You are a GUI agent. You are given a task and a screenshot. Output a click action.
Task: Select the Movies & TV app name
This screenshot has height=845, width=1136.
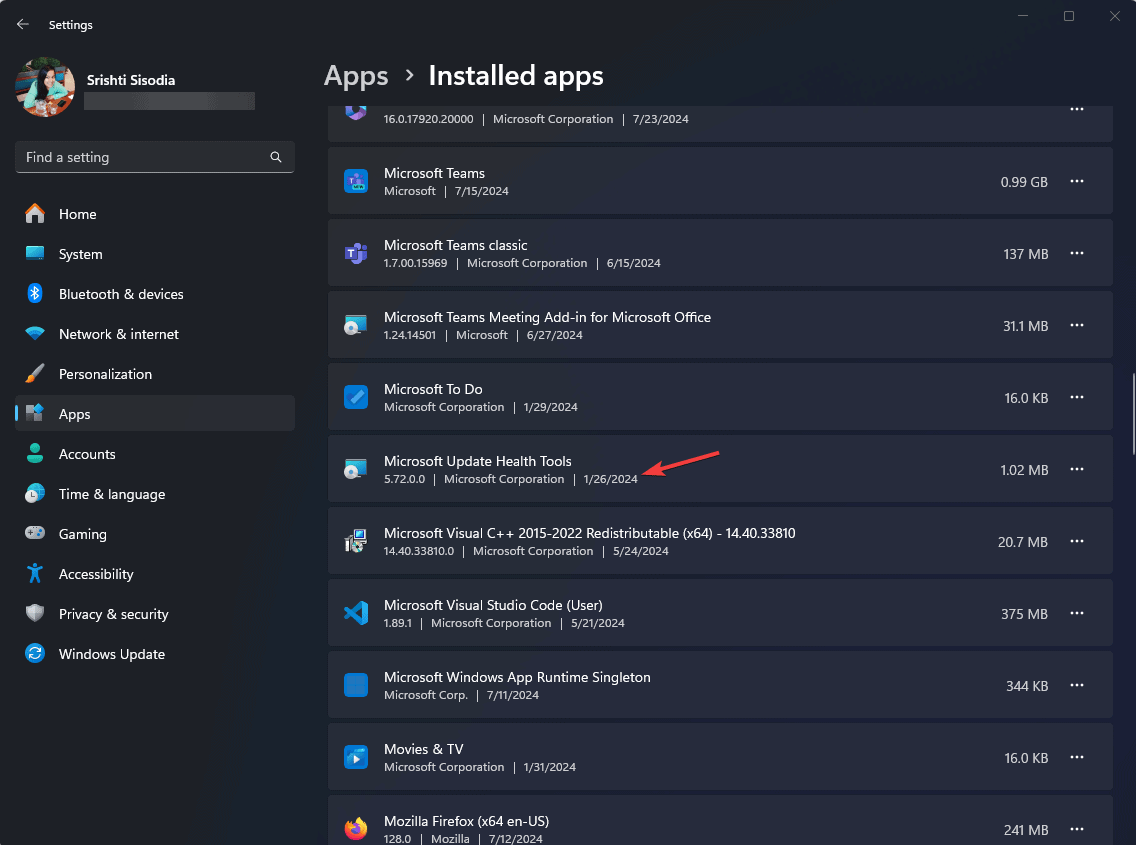[424, 749]
